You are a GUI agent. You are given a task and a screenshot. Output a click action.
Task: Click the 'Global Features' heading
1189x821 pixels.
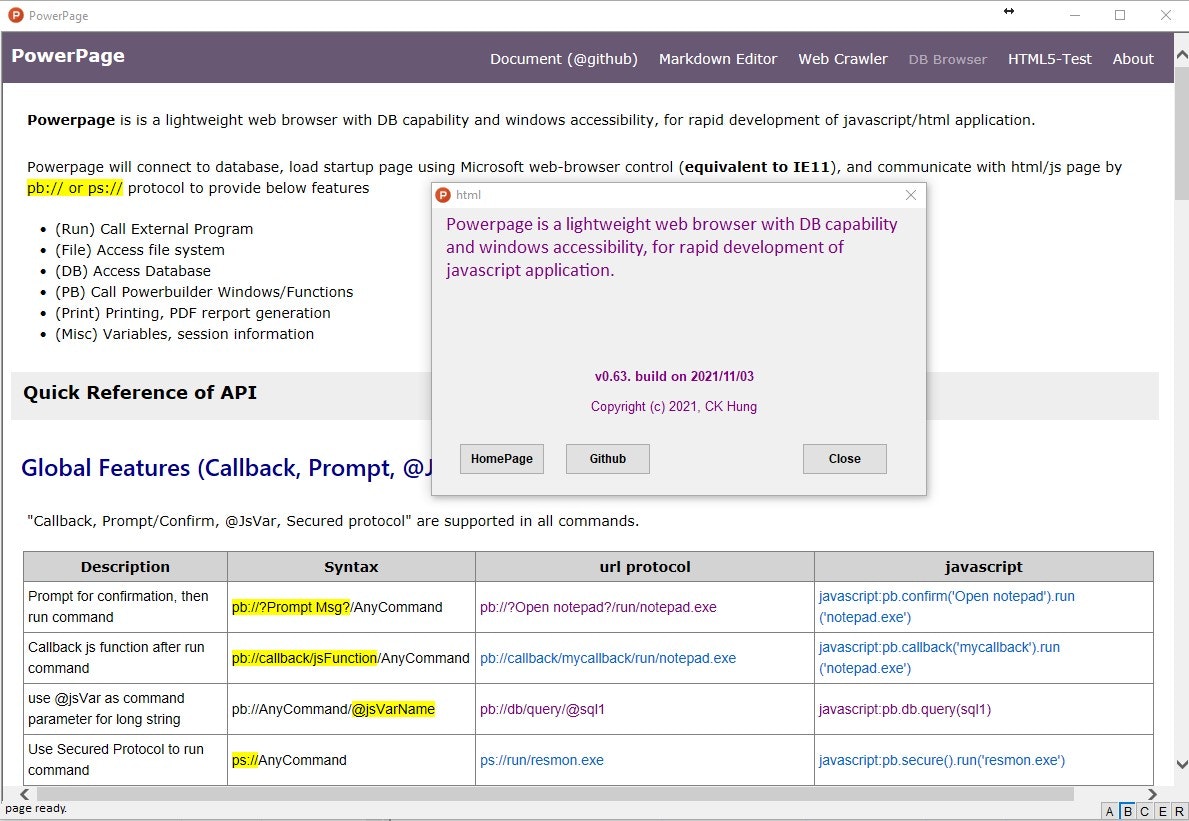click(x=226, y=468)
